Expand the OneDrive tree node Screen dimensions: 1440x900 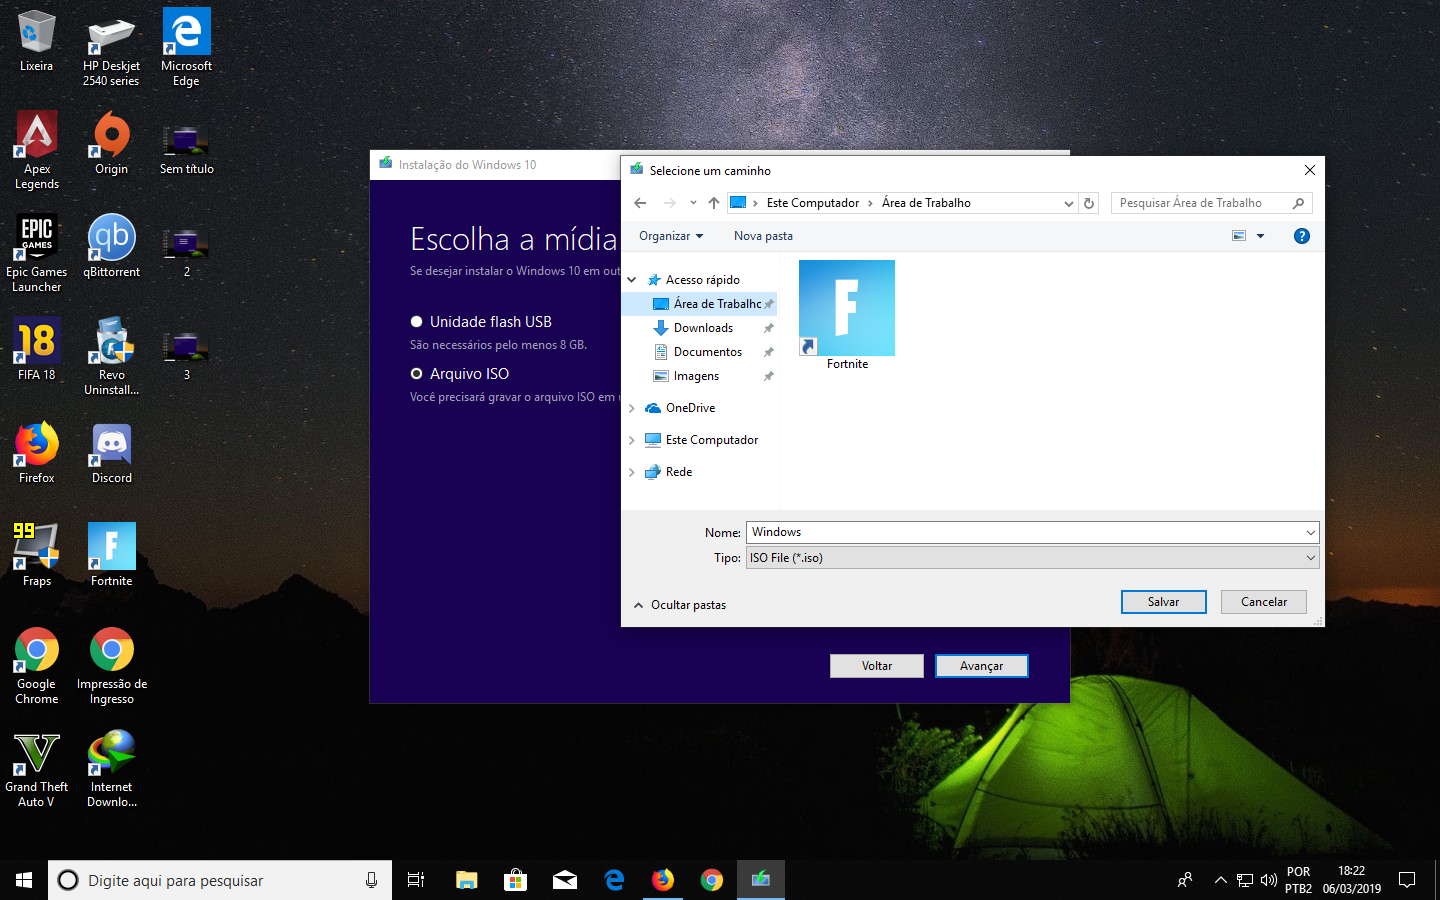pyautogui.click(x=632, y=408)
